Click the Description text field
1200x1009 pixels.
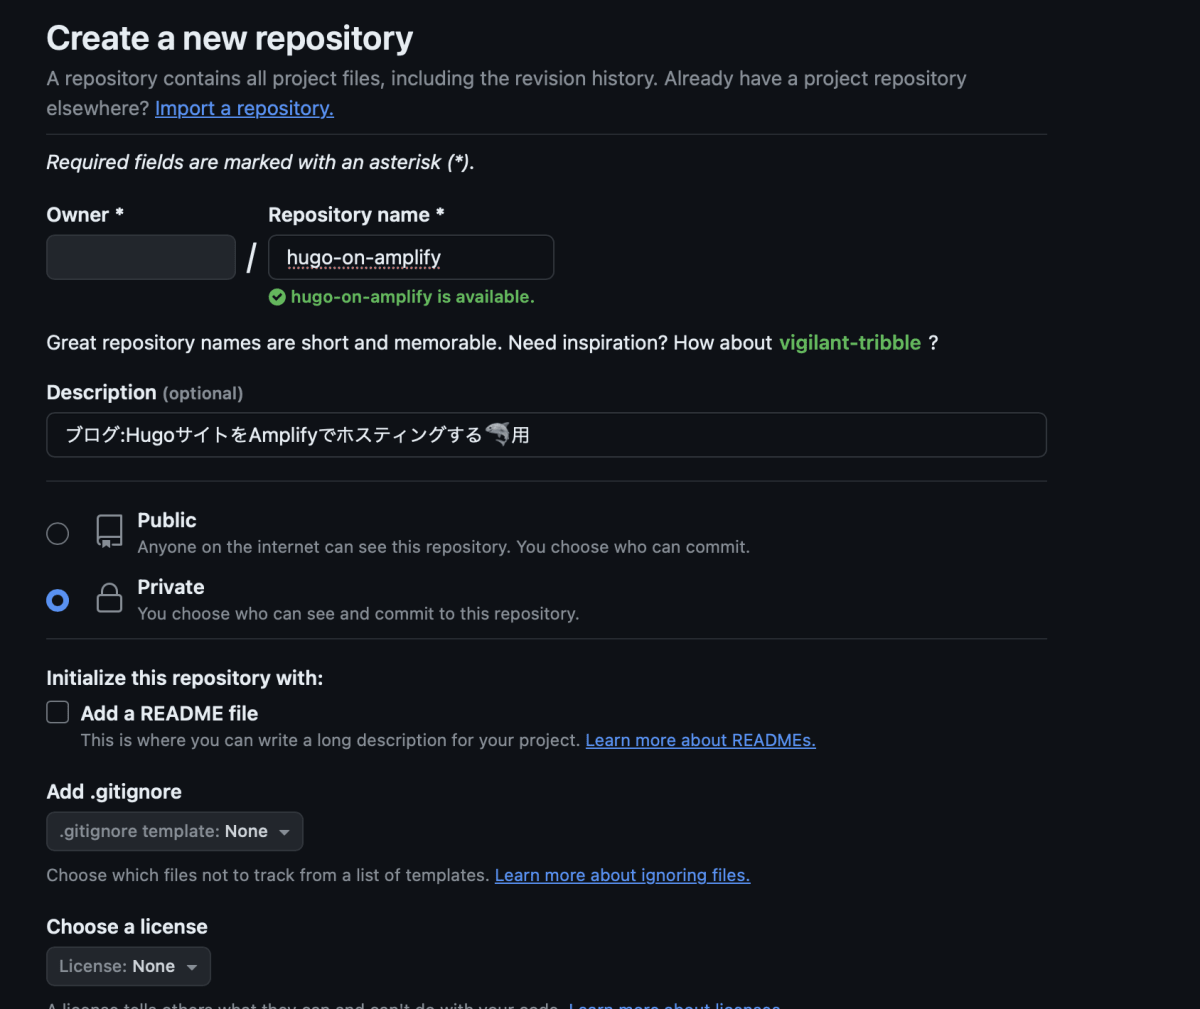[546, 434]
